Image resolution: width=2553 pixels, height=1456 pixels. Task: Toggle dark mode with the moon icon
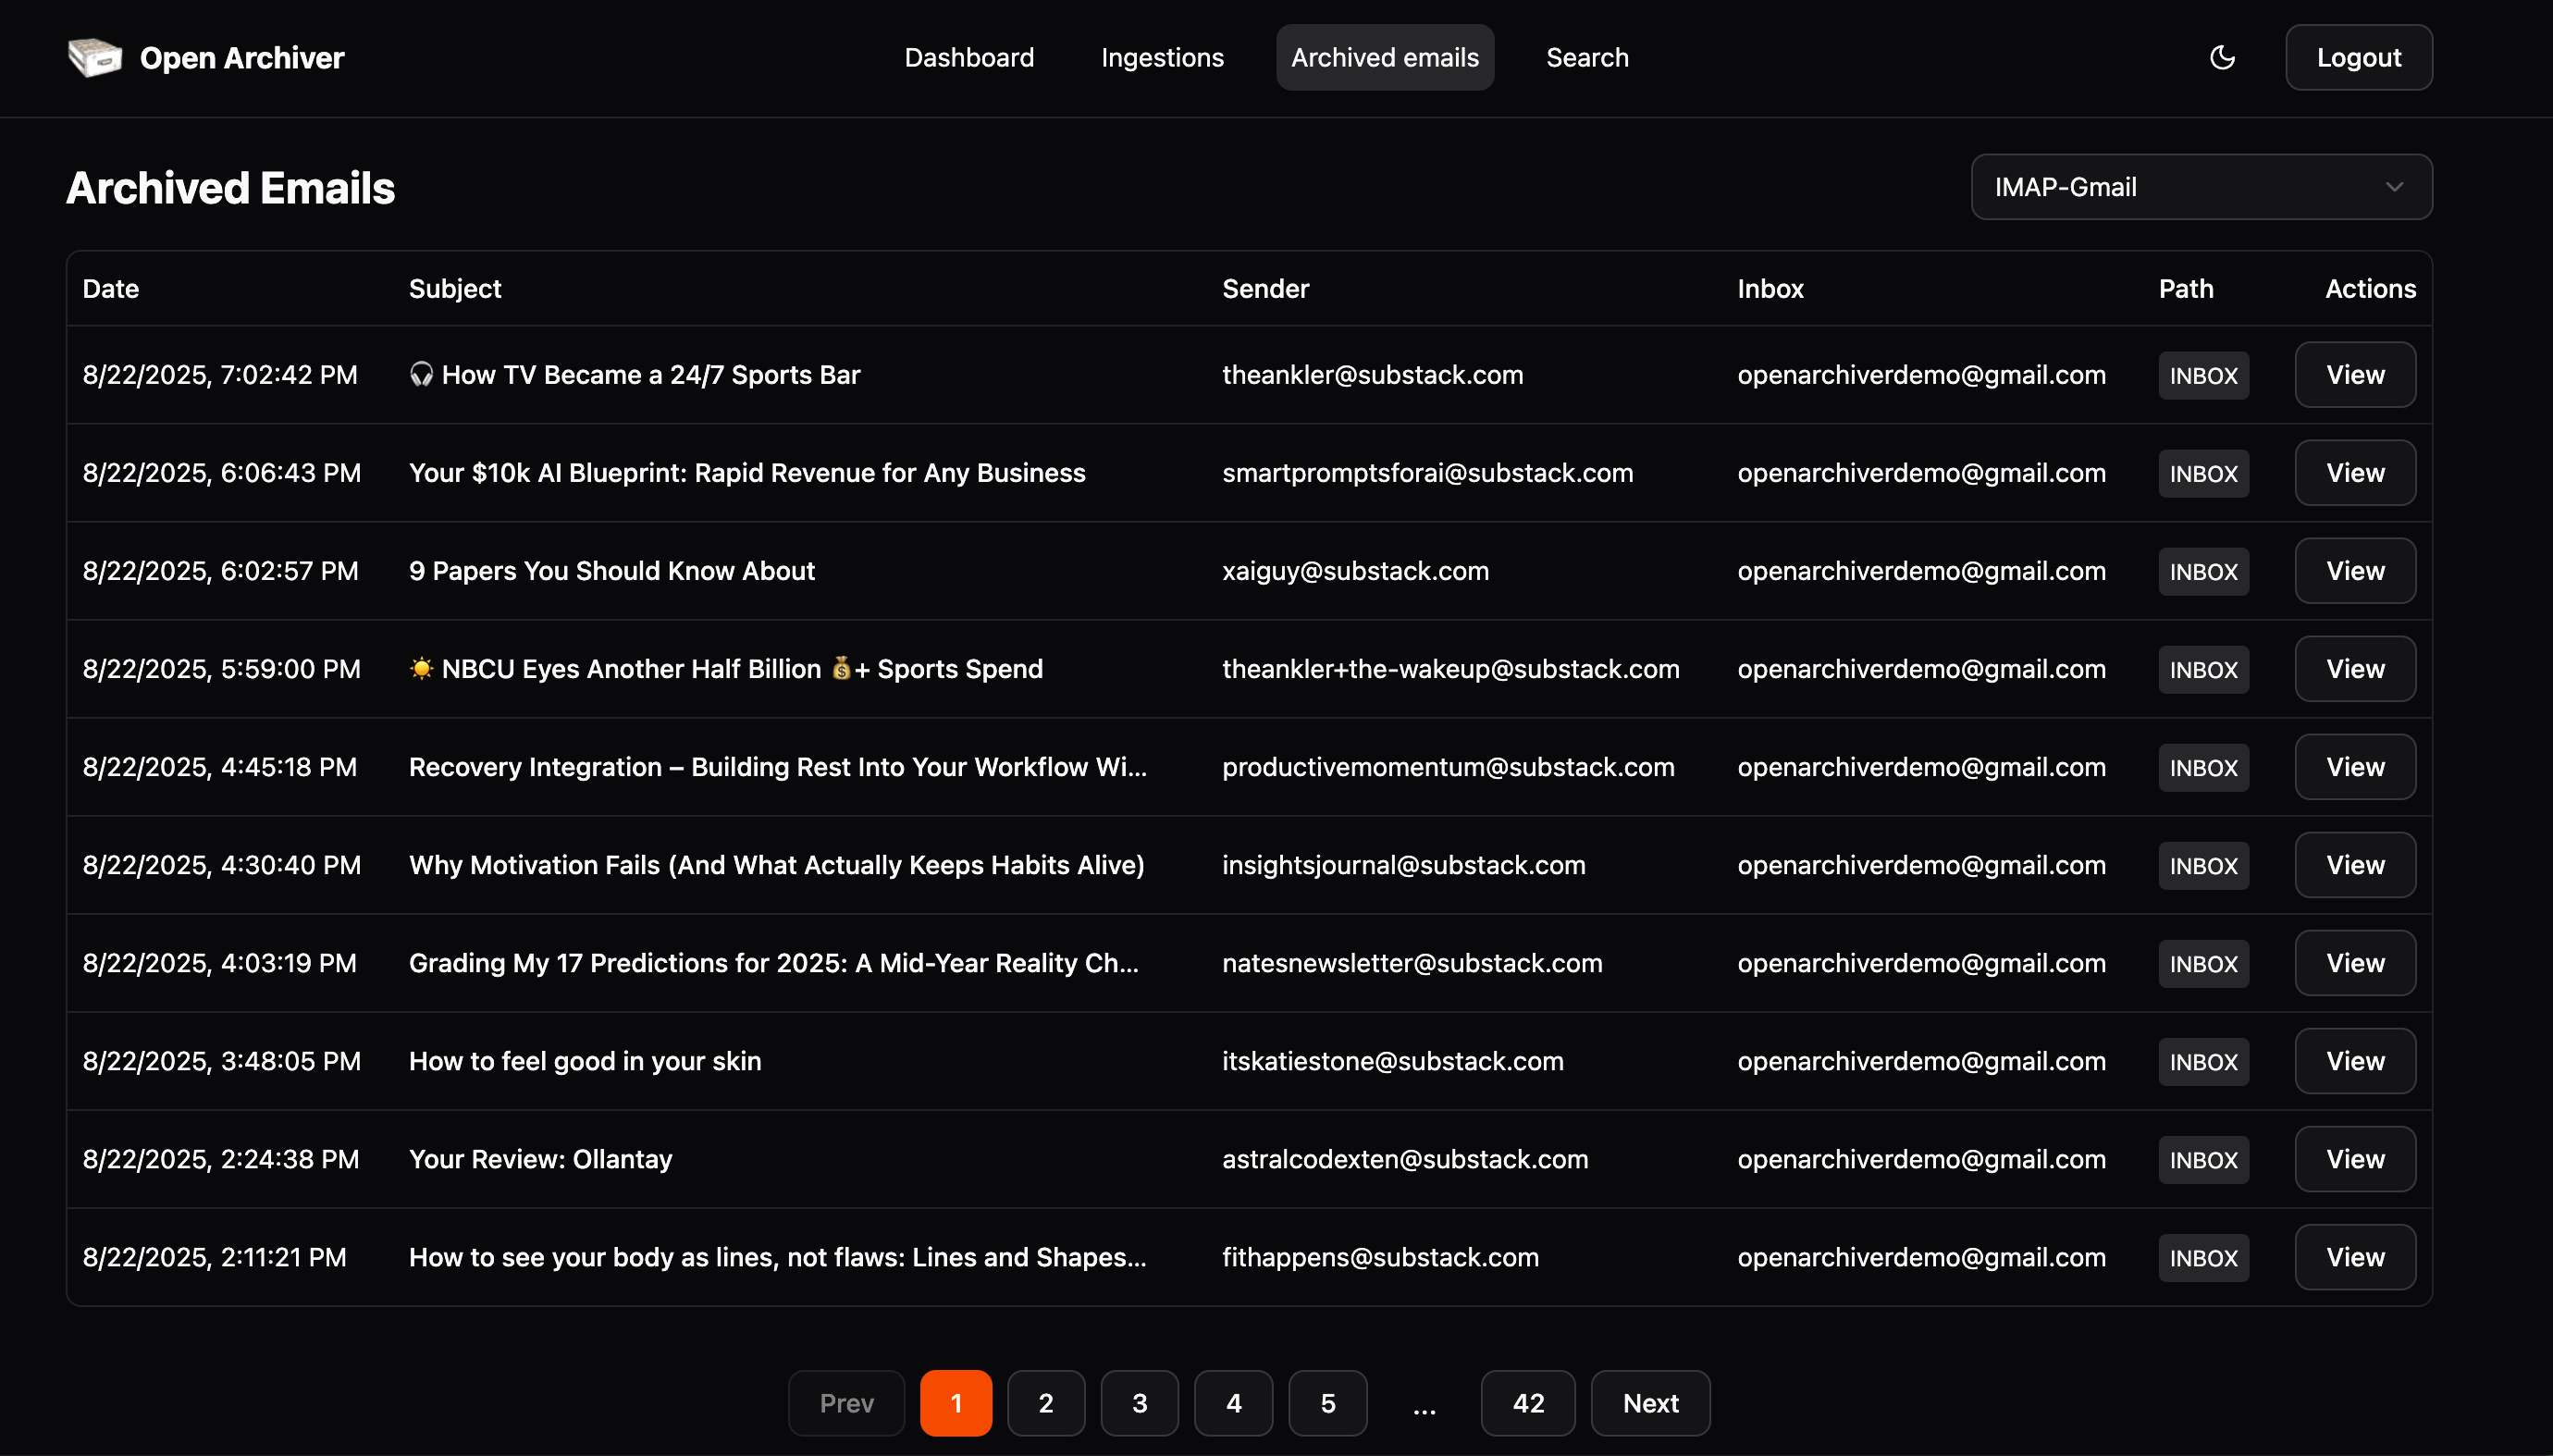tap(2222, 57)
